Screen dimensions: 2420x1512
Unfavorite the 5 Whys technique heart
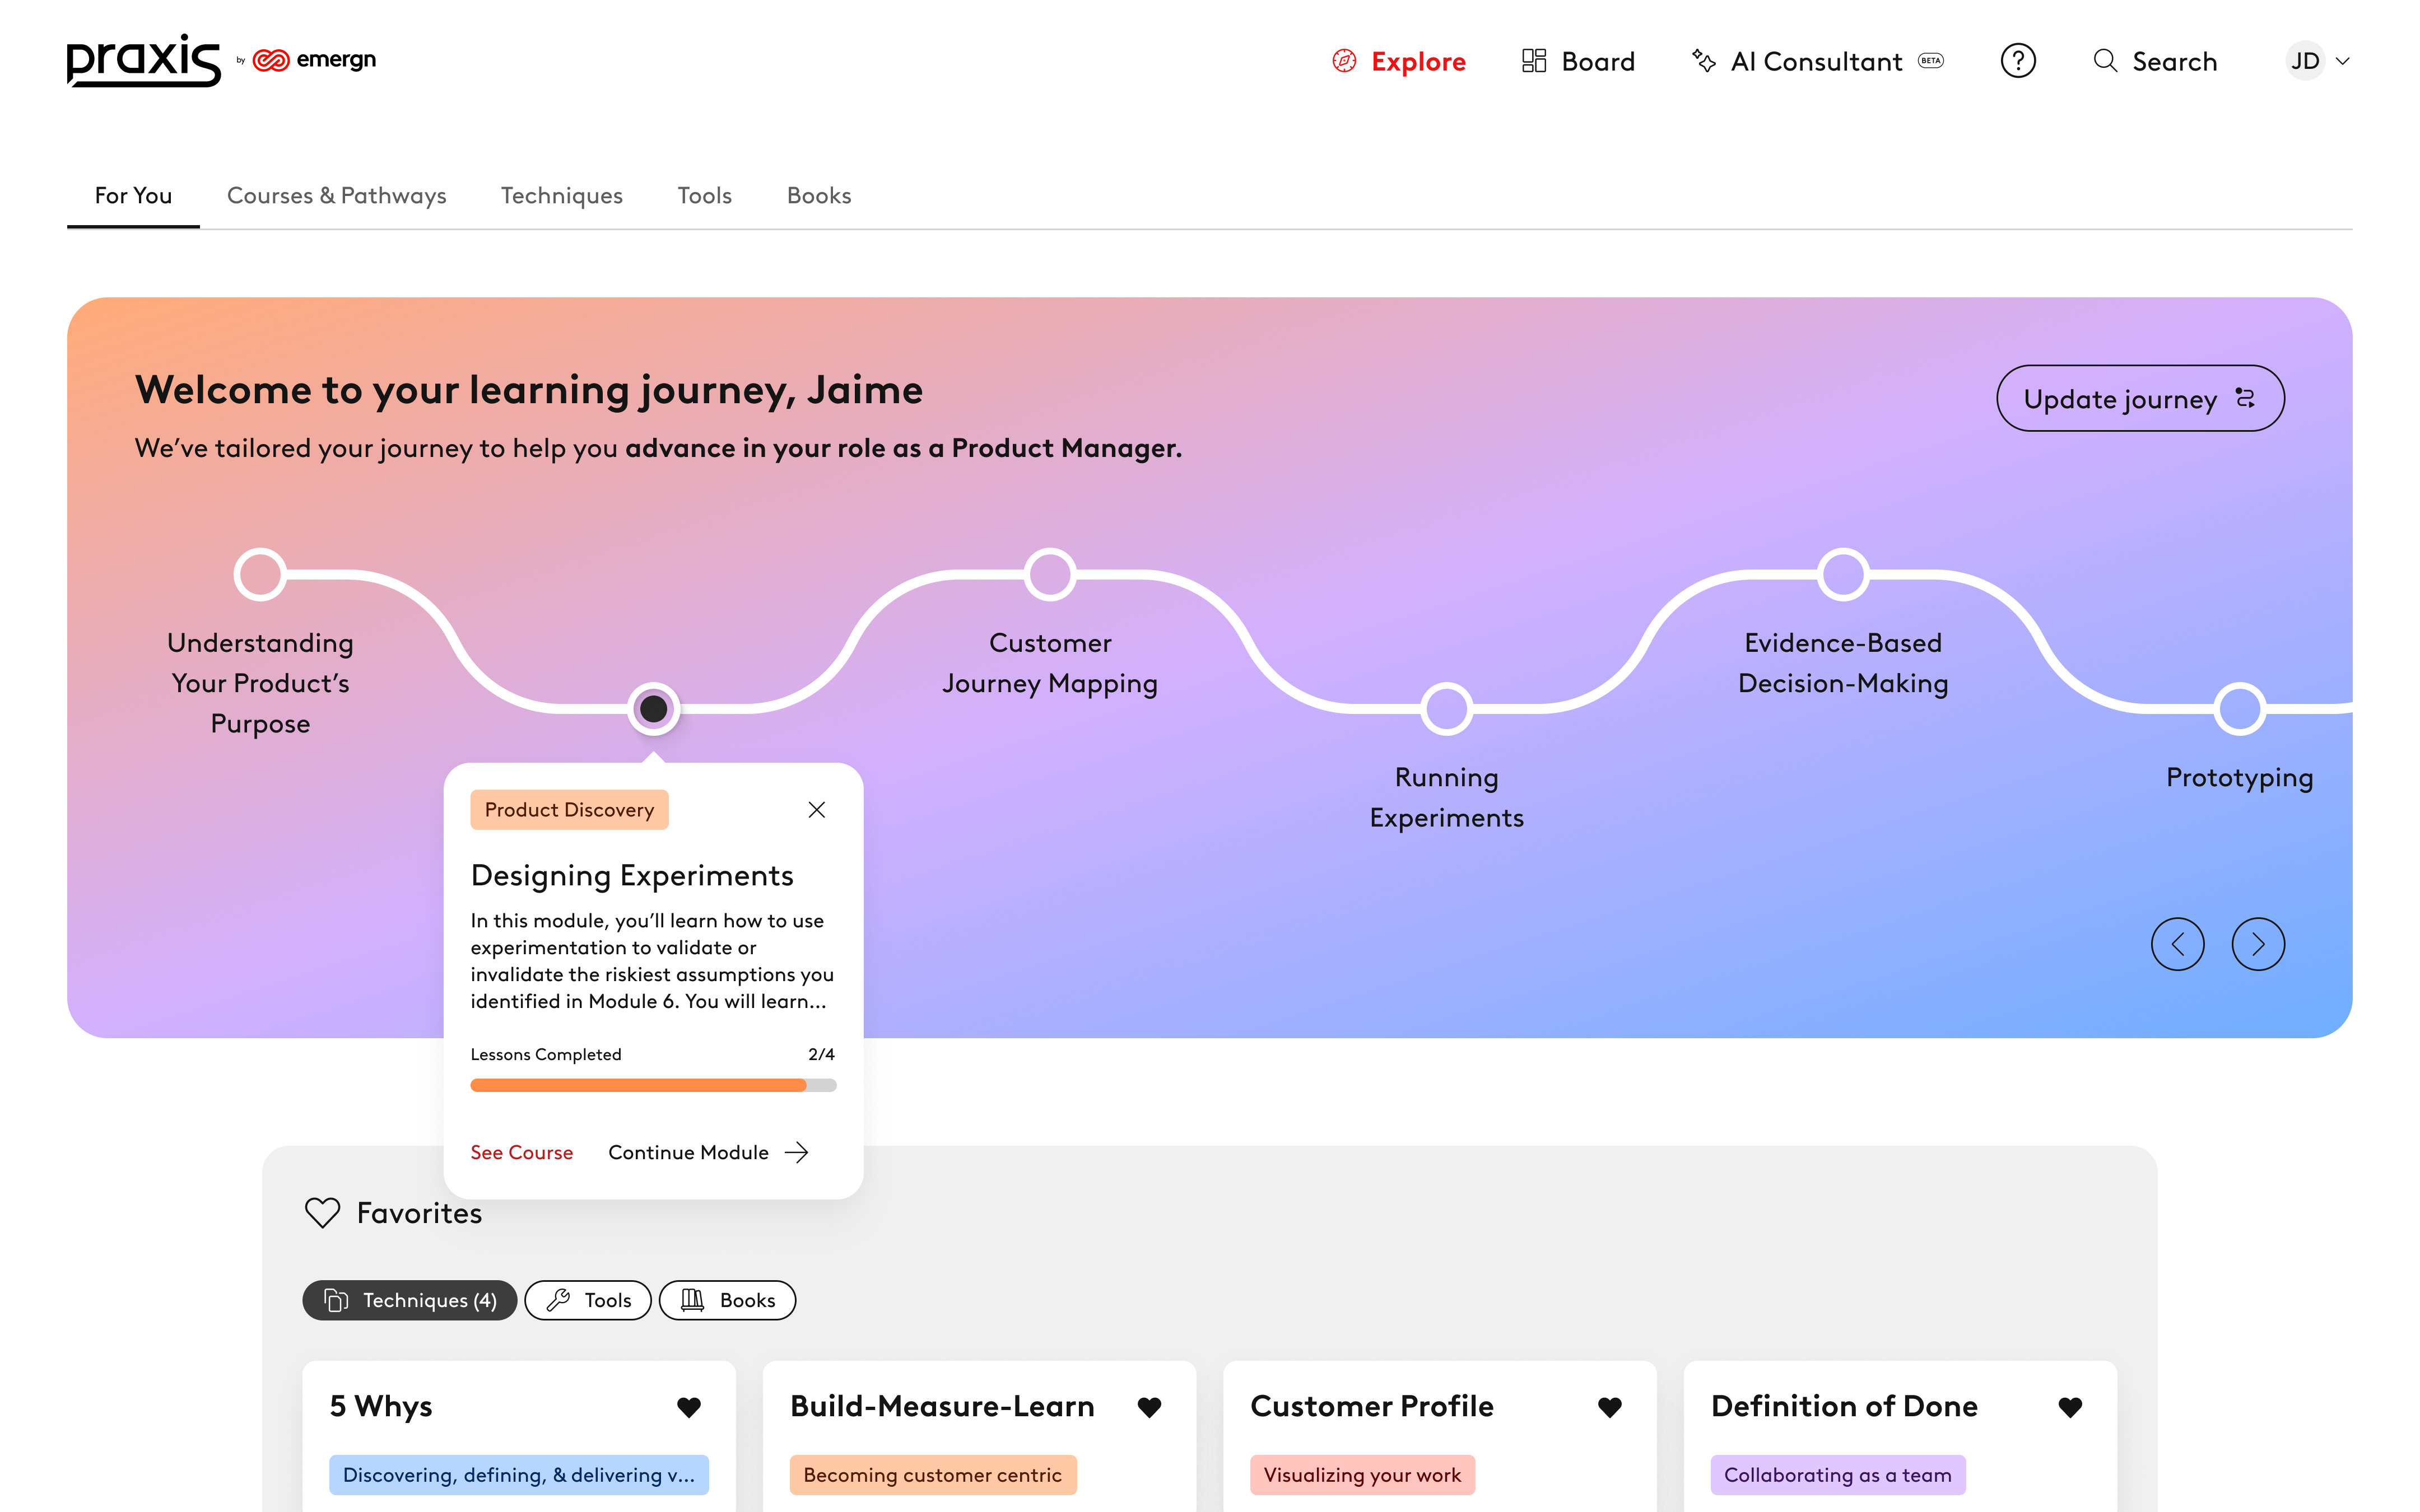coord(689,1407)
